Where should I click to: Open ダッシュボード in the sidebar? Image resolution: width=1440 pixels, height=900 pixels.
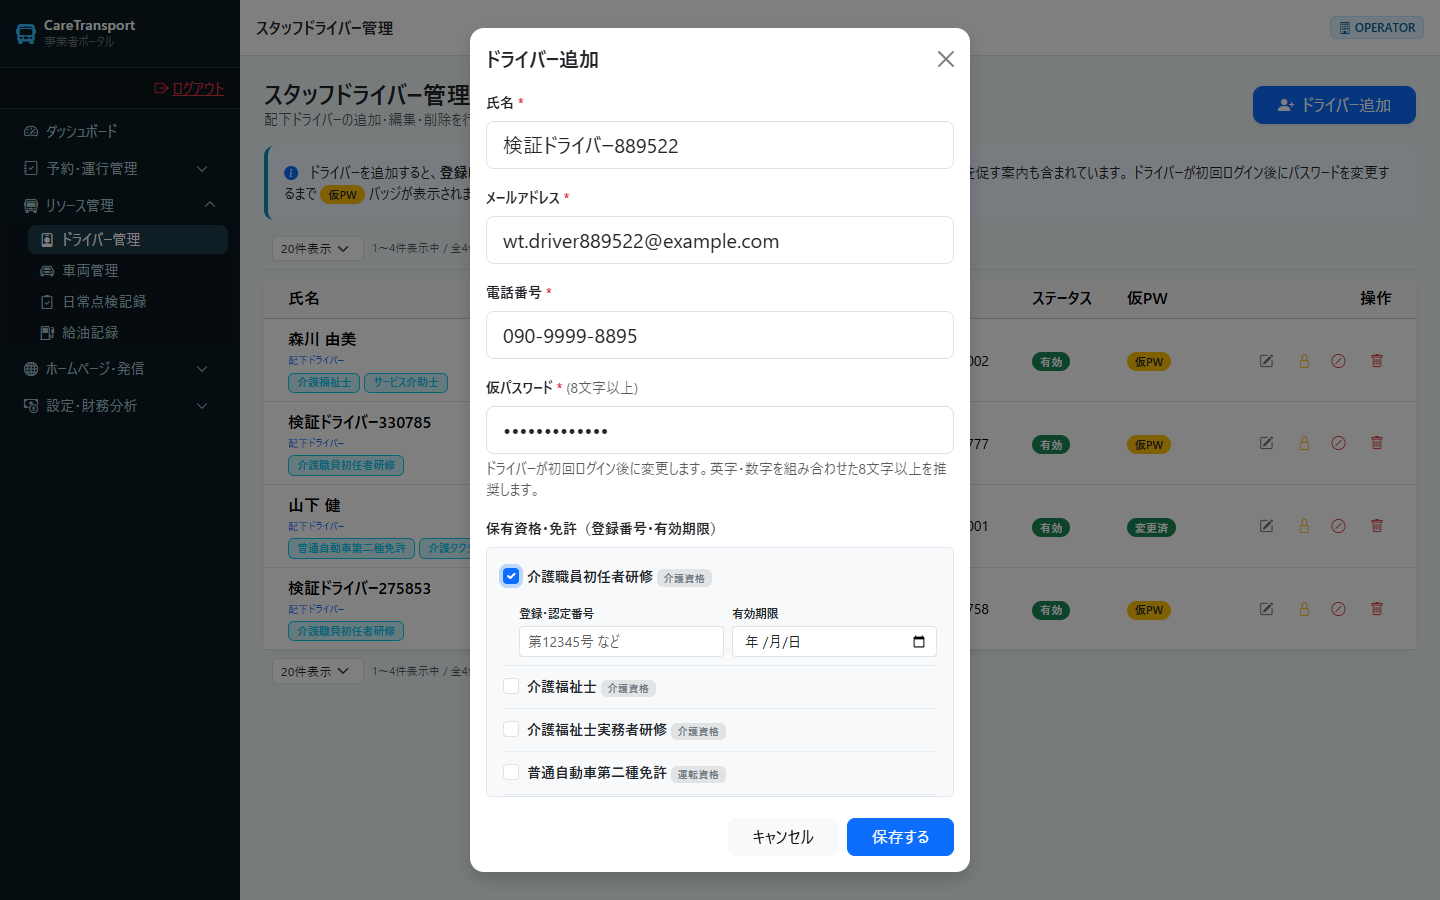[x=120, y=131]
